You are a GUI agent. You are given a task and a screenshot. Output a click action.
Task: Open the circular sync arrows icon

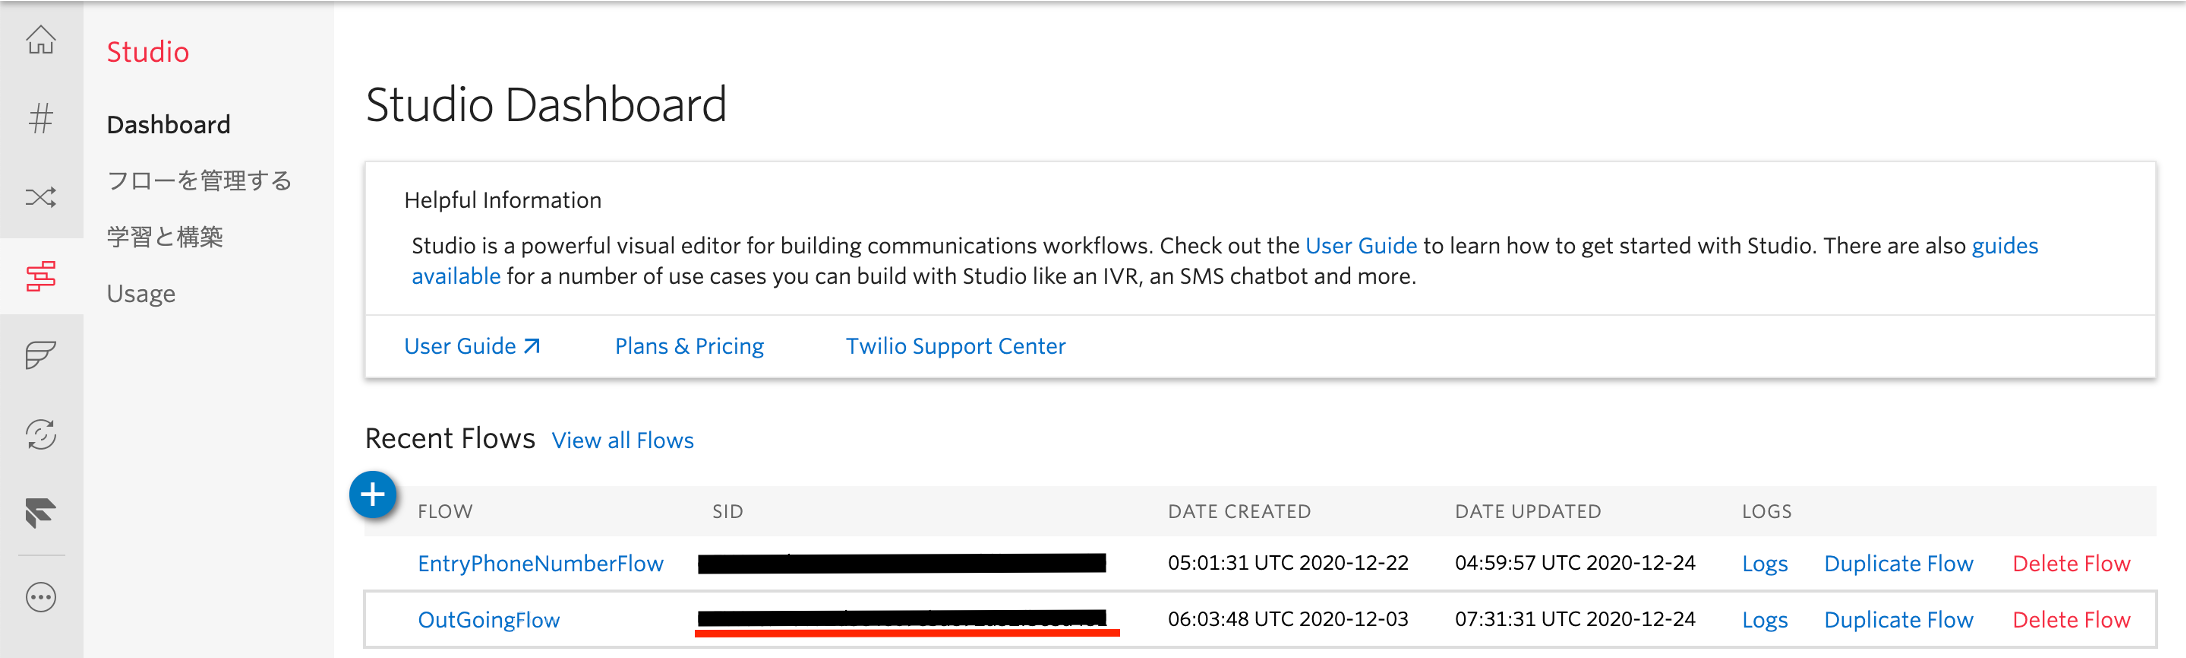[x=41, y=434]
